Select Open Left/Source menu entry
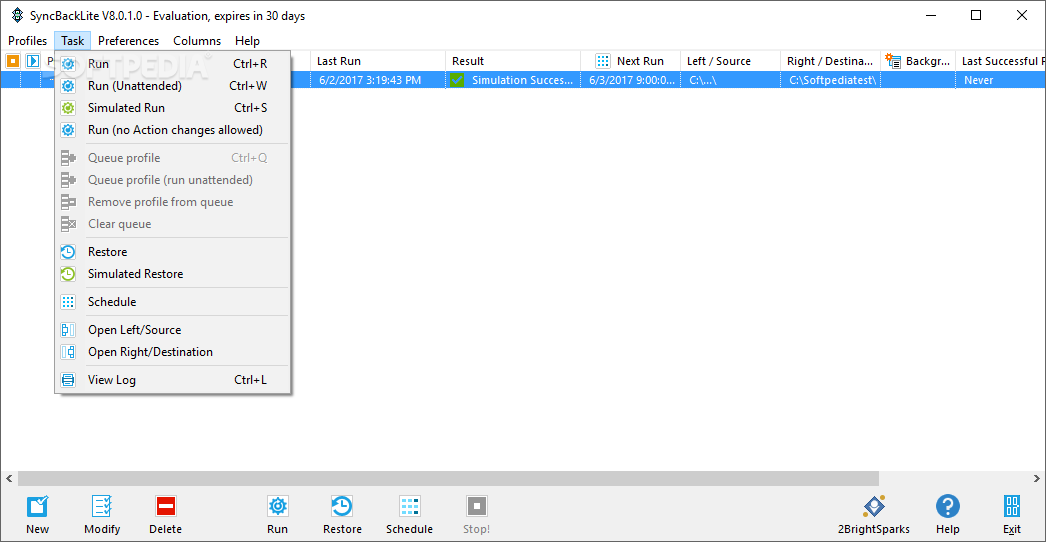This screenshot has height=542, width=1046. [173, 330]
